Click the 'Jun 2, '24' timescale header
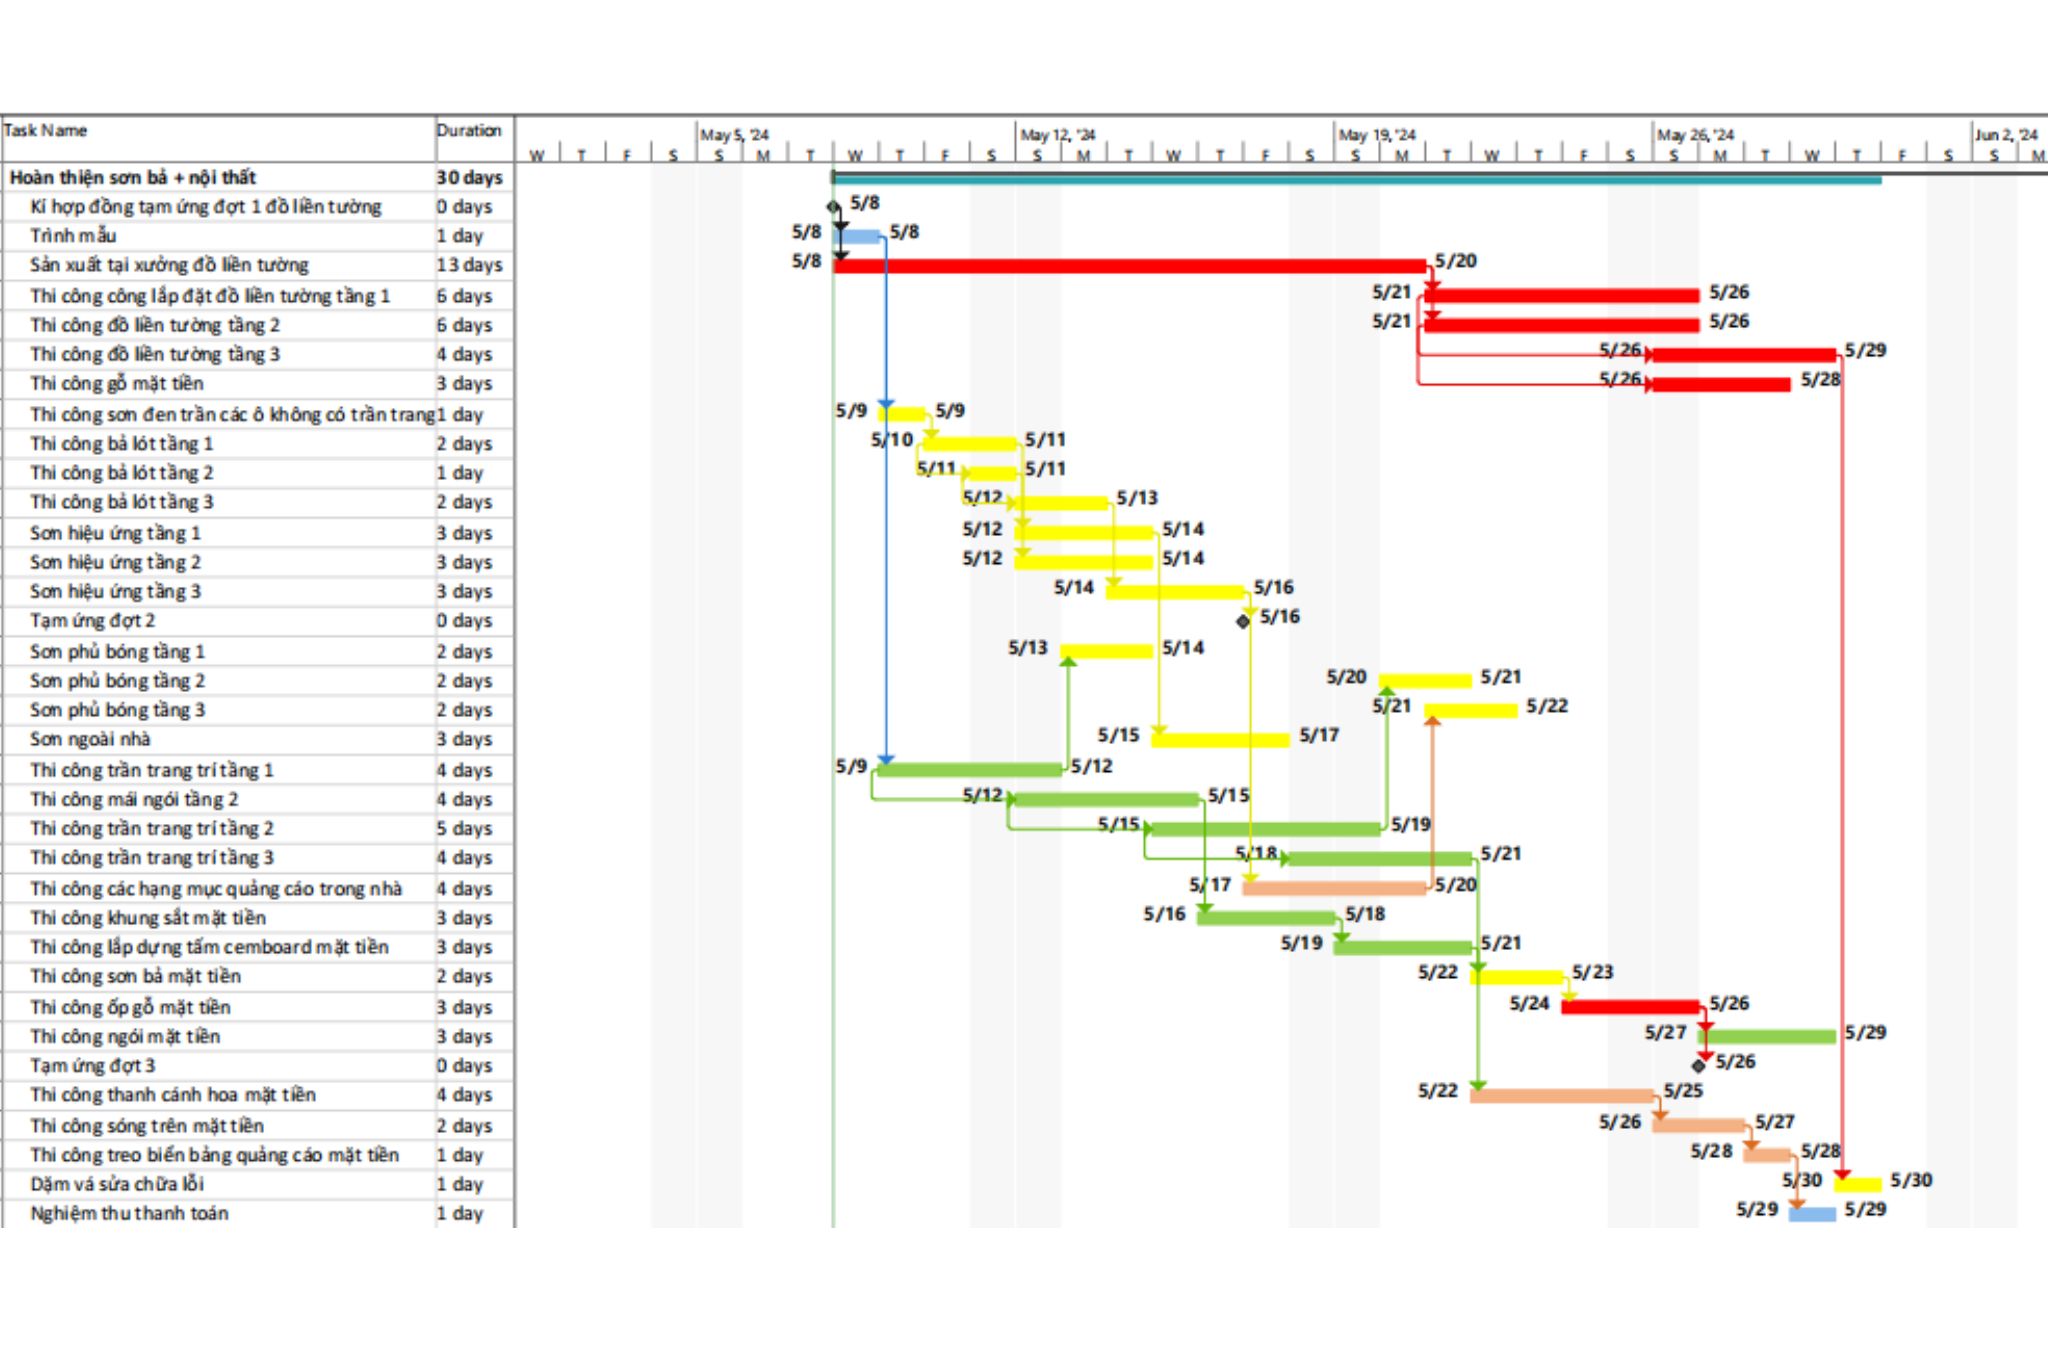 tap(2006, 135)
